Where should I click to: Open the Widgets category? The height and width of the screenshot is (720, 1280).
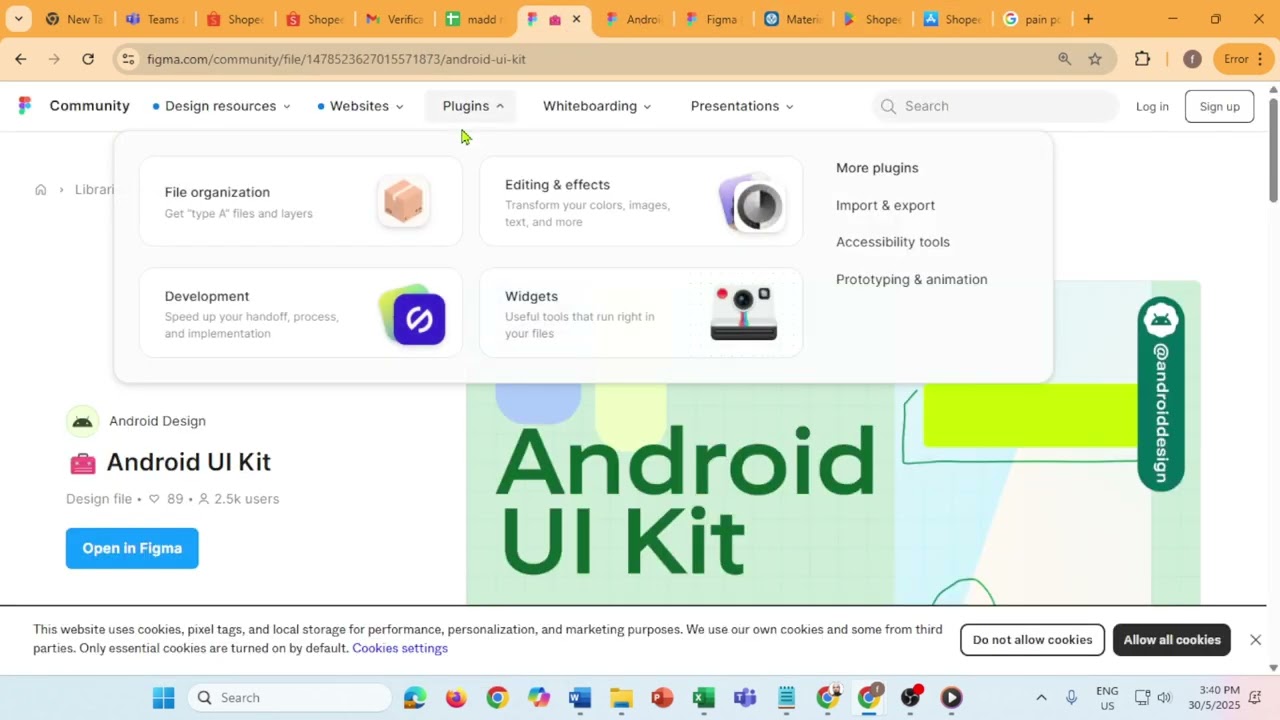(641, 313)
